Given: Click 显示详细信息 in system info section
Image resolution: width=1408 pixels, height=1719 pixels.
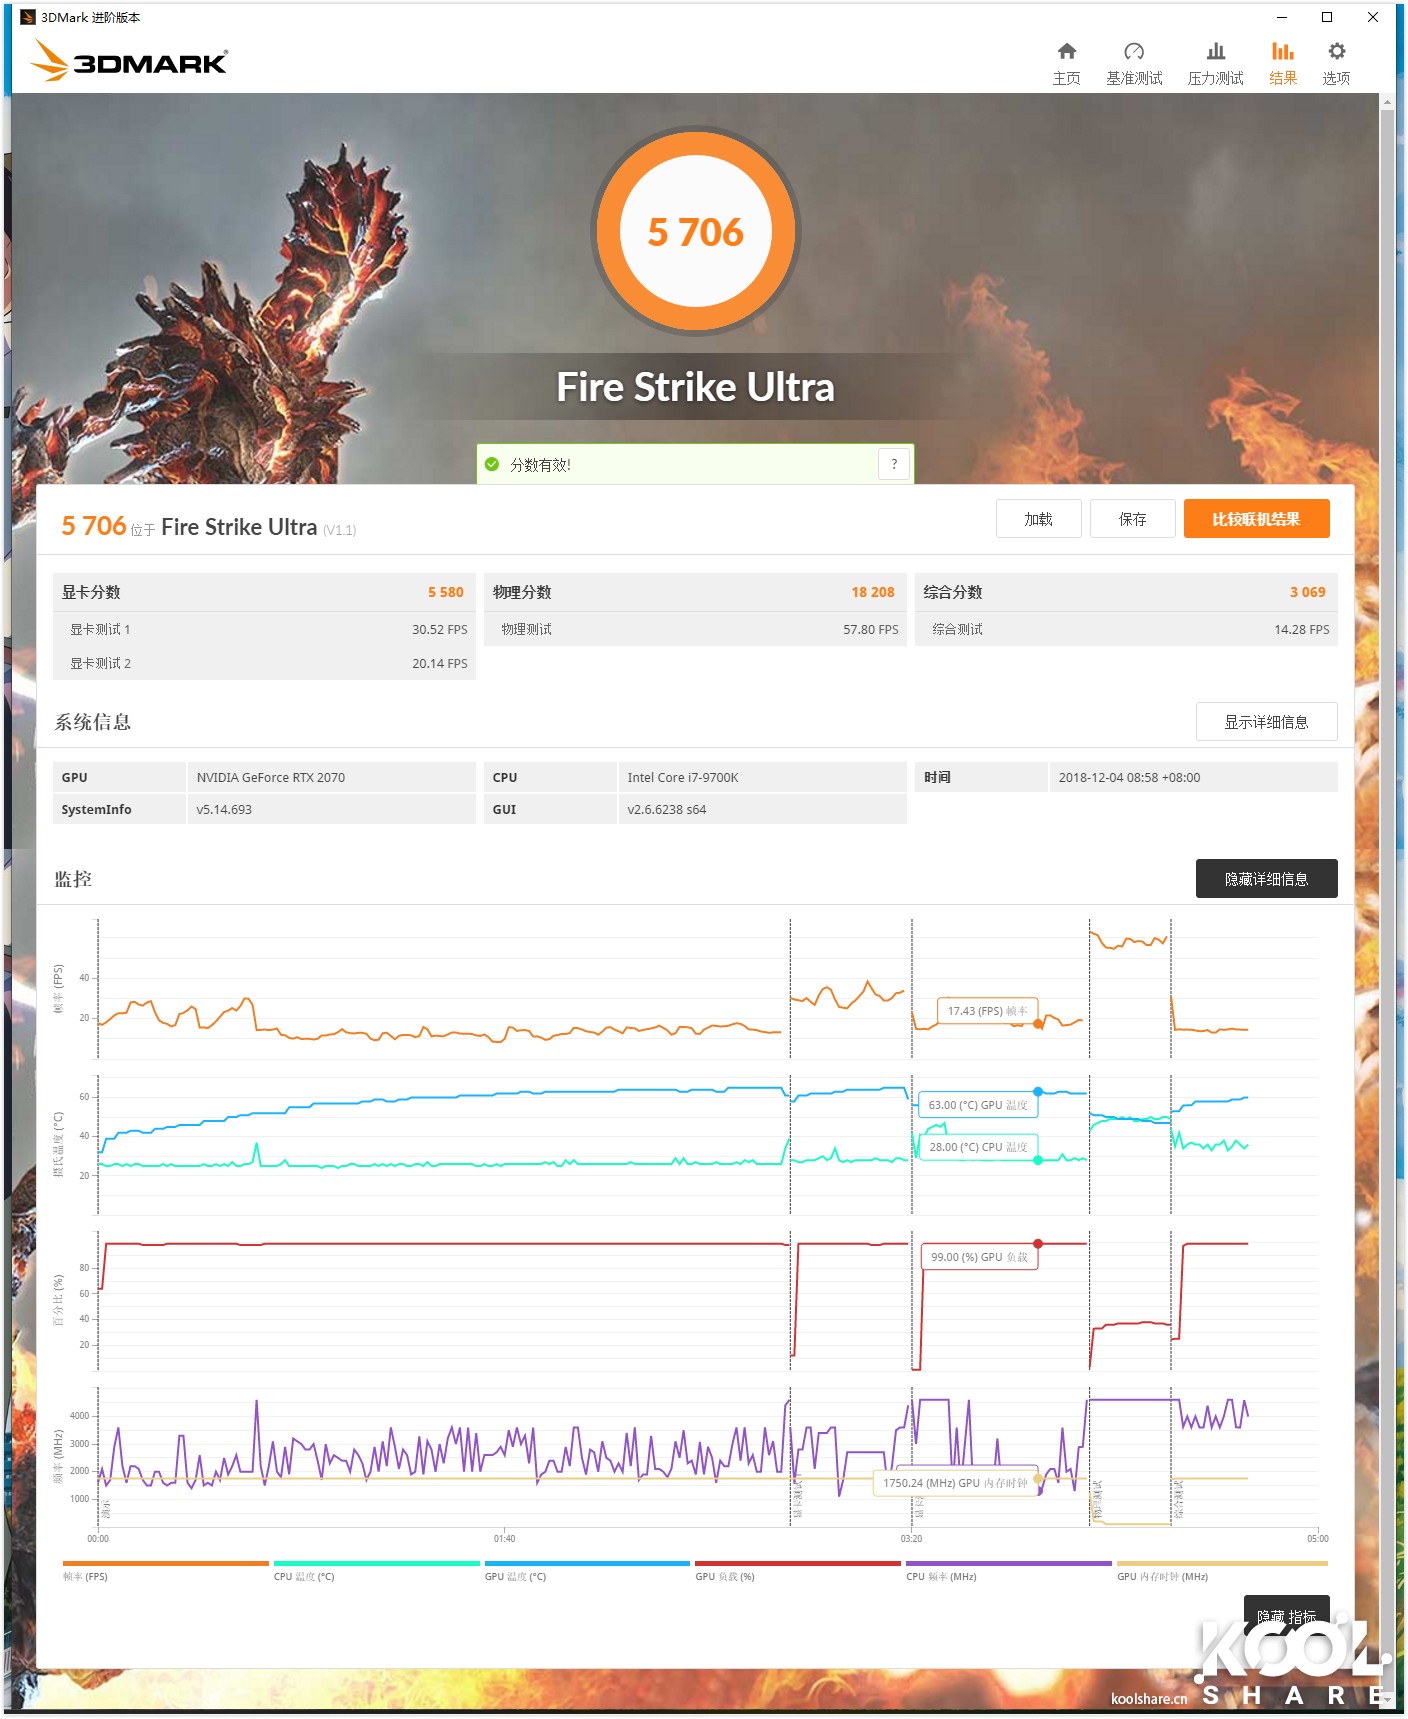Looking at the screenshot, I should 1266,722.
